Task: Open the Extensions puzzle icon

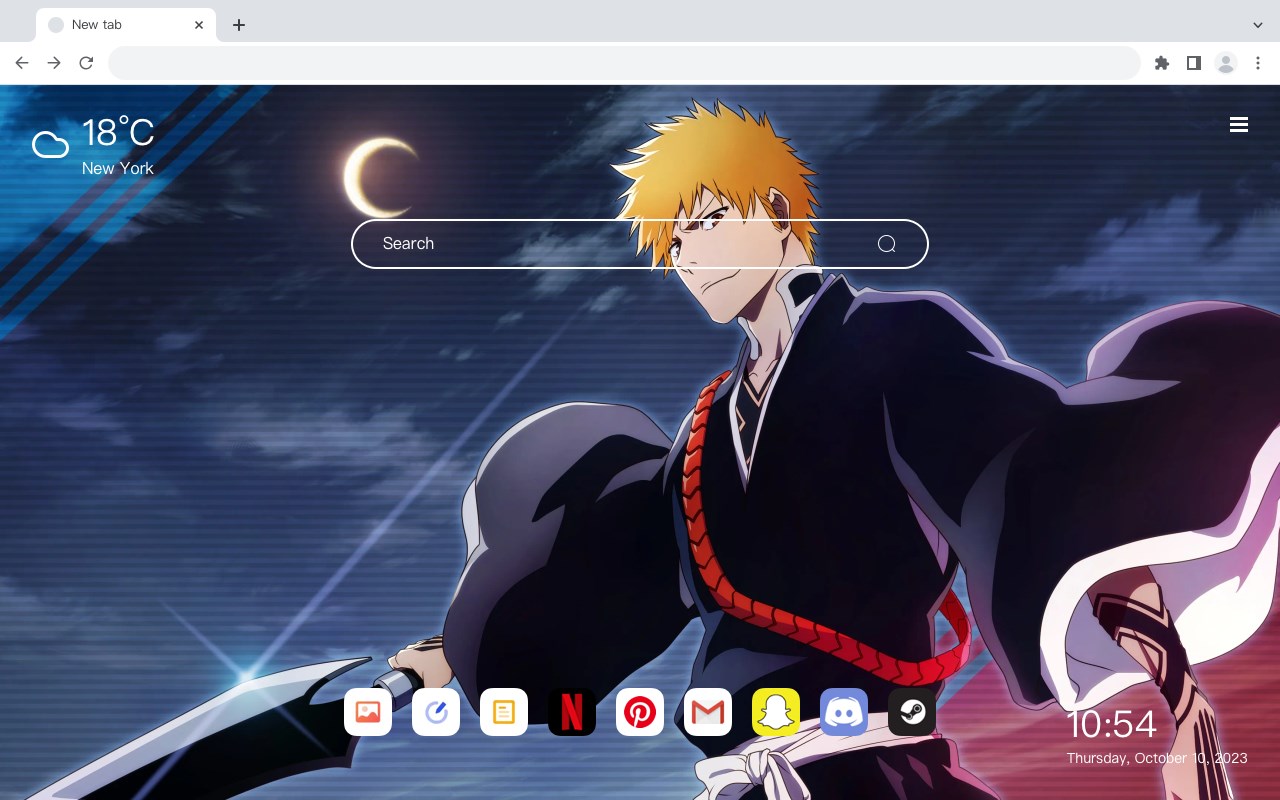Action: click(x=1161, y=63)
